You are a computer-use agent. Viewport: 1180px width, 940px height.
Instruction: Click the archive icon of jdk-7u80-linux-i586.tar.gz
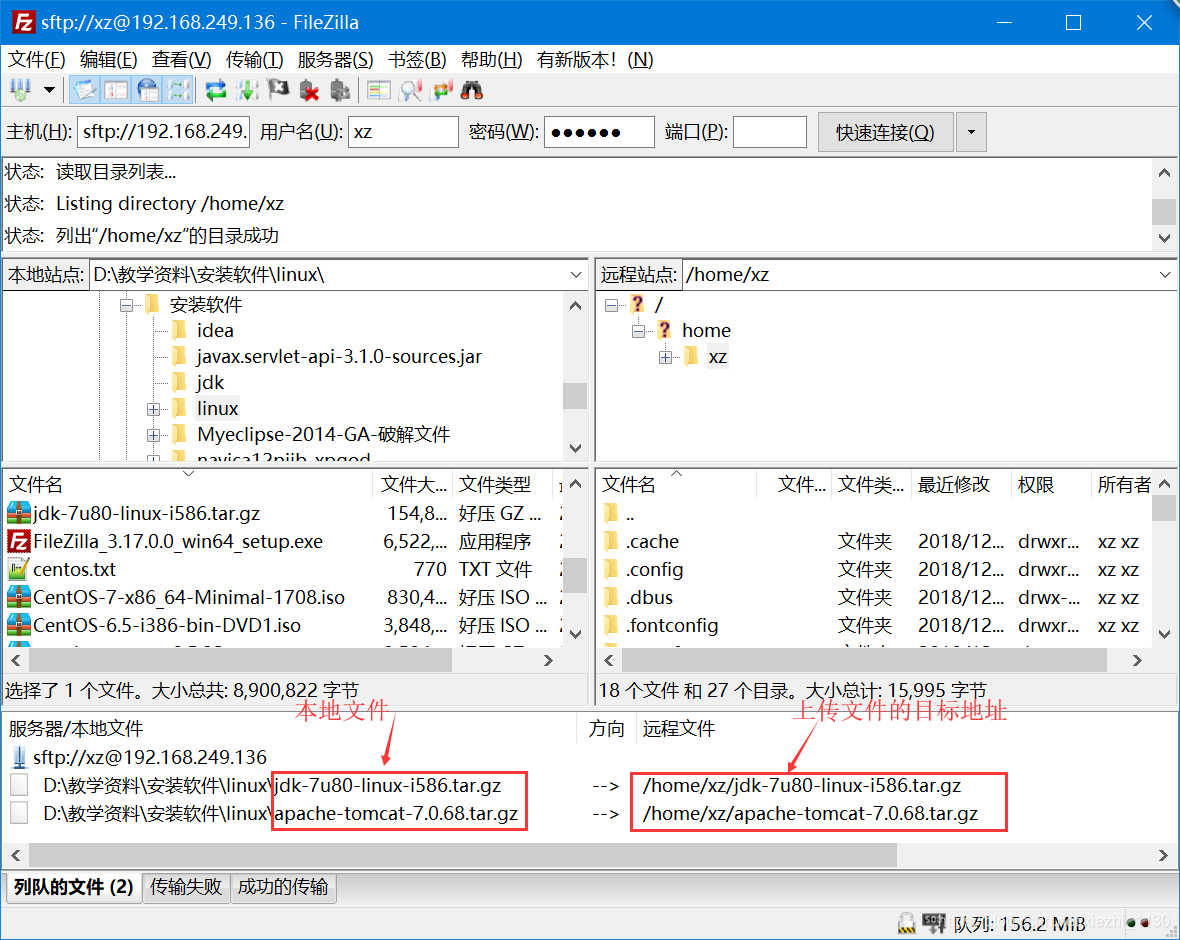tap(18, 513)
